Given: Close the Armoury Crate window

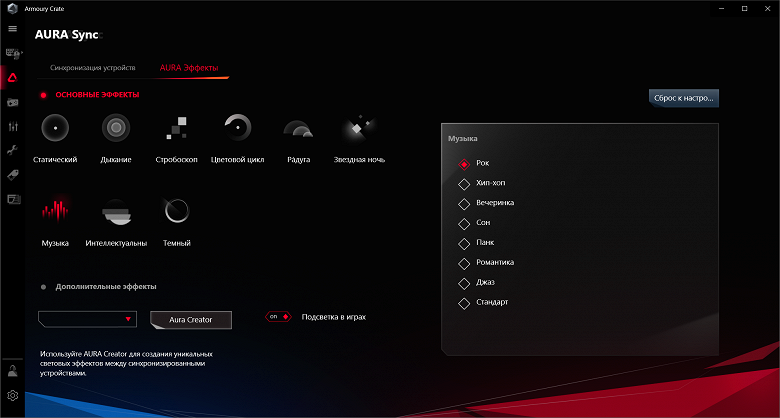Looking at the screenshot, I should pyautogui.click(x=768, y=8).
